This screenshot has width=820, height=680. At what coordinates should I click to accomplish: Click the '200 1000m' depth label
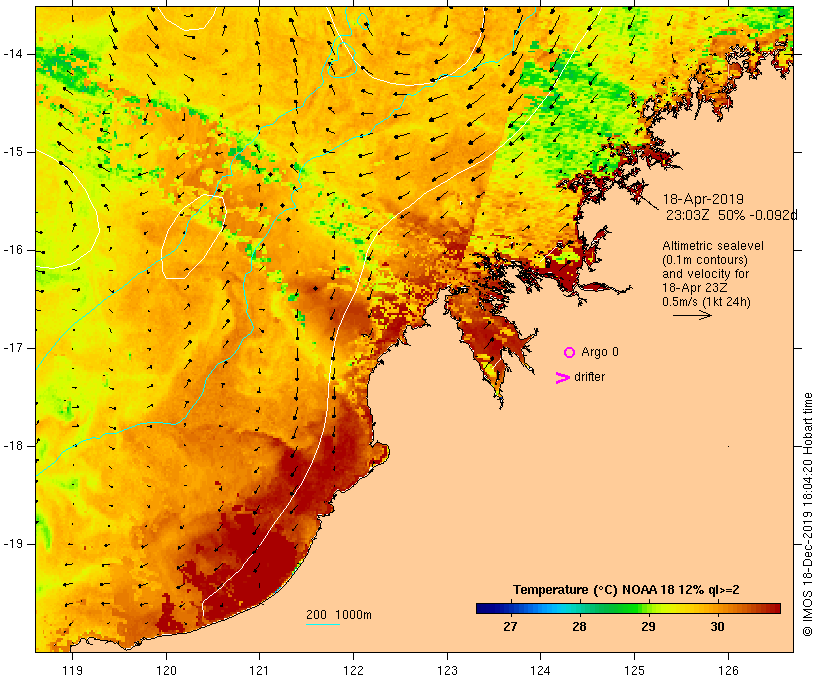tap(339, 615)
